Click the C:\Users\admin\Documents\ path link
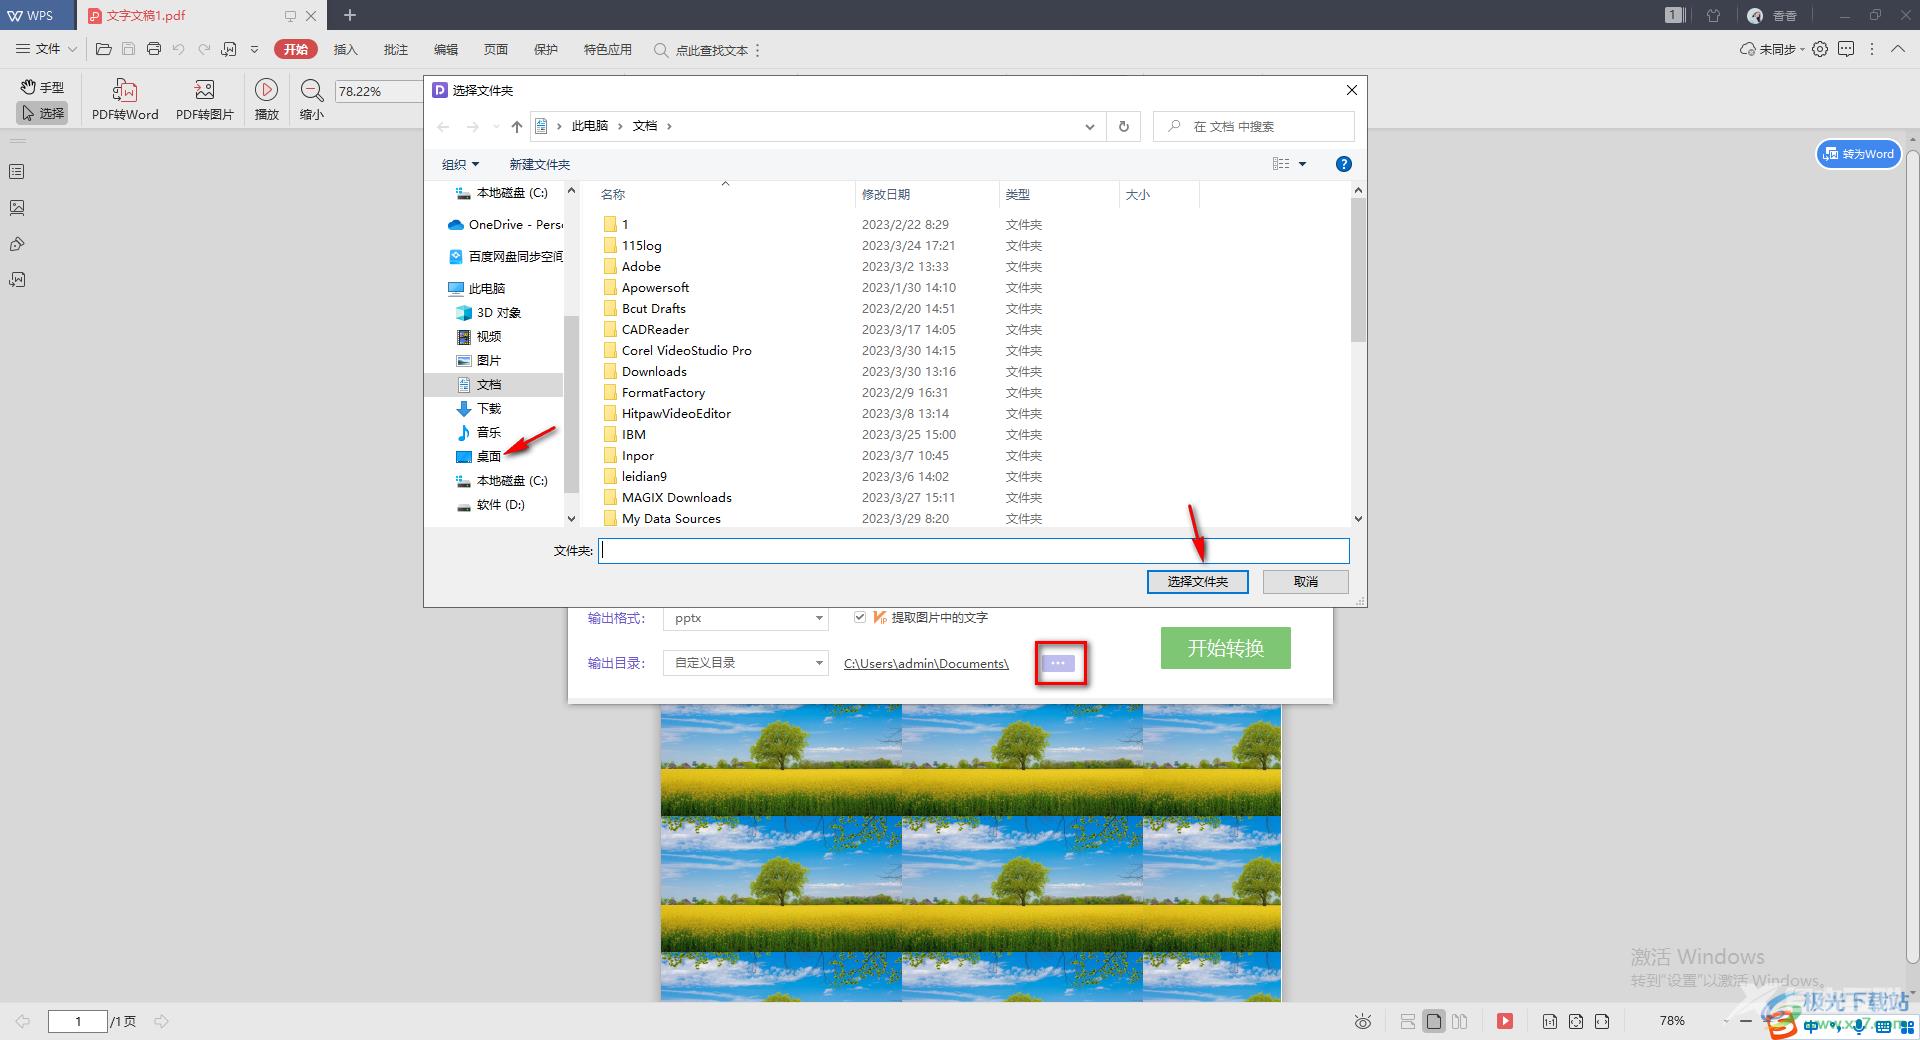Image resolution: width=1920 pixels, height=1040 pixels. click(x=926, y=663)
